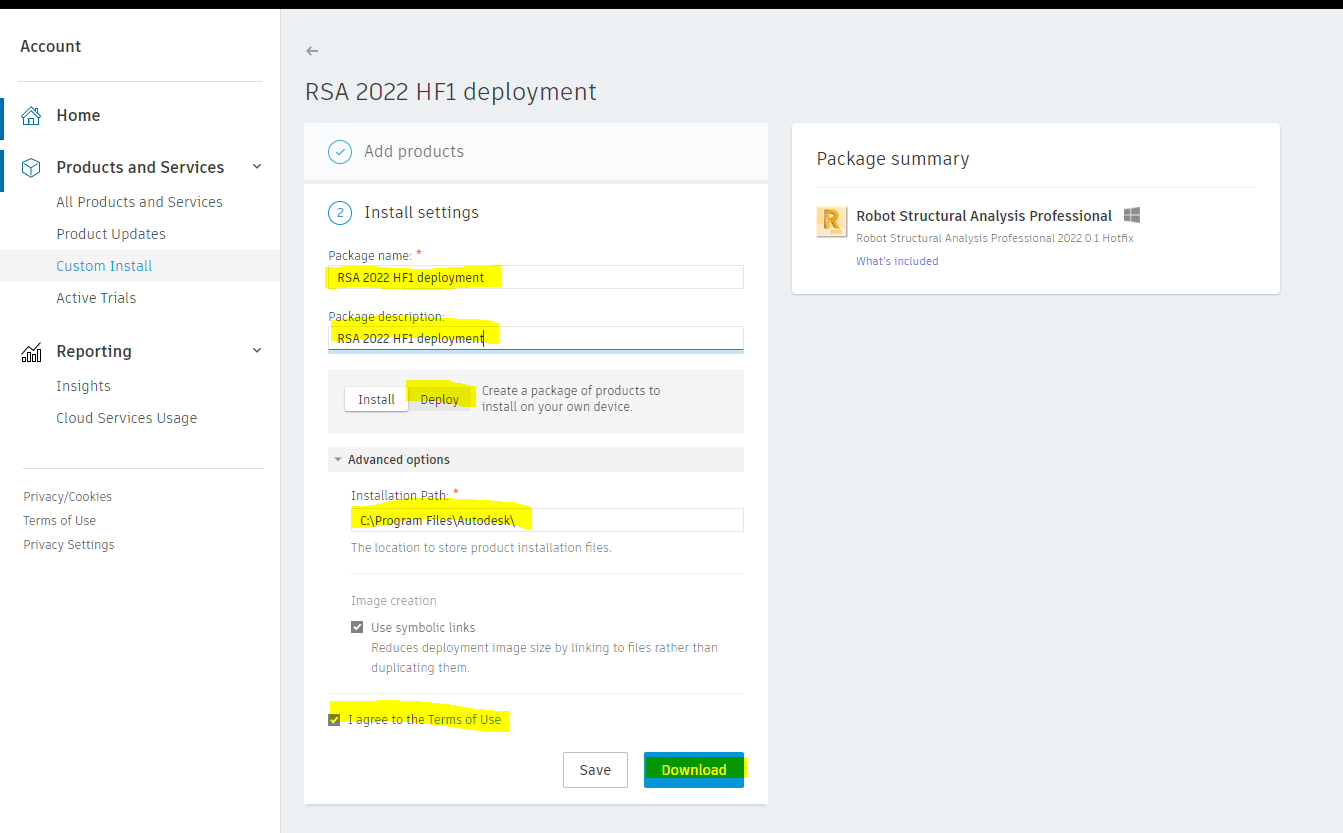The width and height of the screenshot is (1343, 833).
Task: Click the back arrow above the page title
Action: [311, 50]
